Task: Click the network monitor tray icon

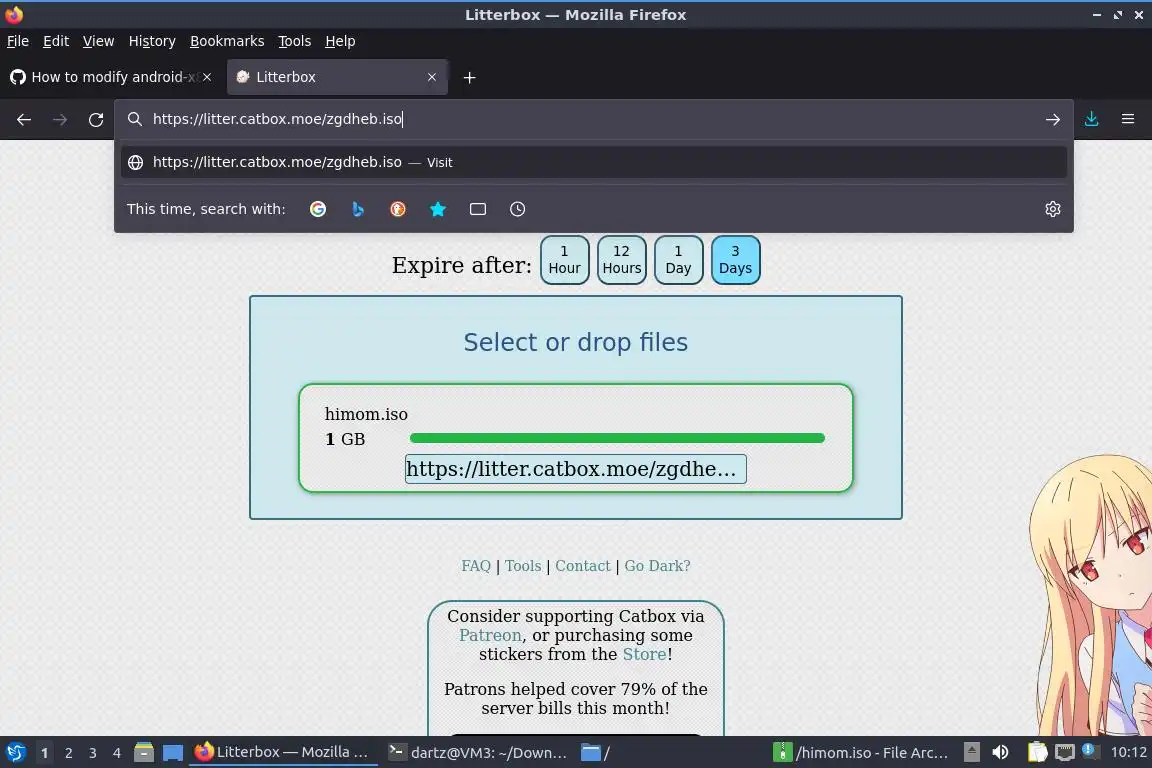Action: pyautogui.click(x=1065, y=753)
